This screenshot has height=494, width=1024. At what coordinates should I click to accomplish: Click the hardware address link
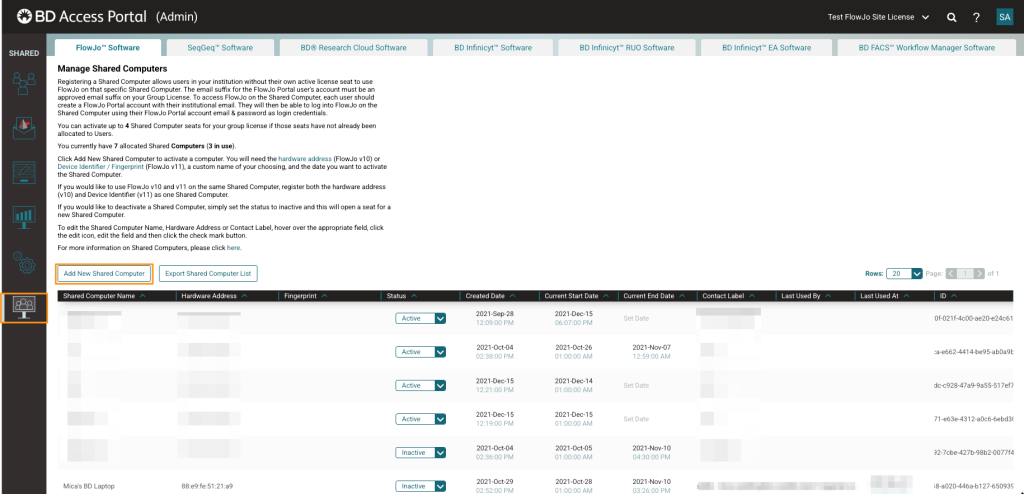pos(304,159)
